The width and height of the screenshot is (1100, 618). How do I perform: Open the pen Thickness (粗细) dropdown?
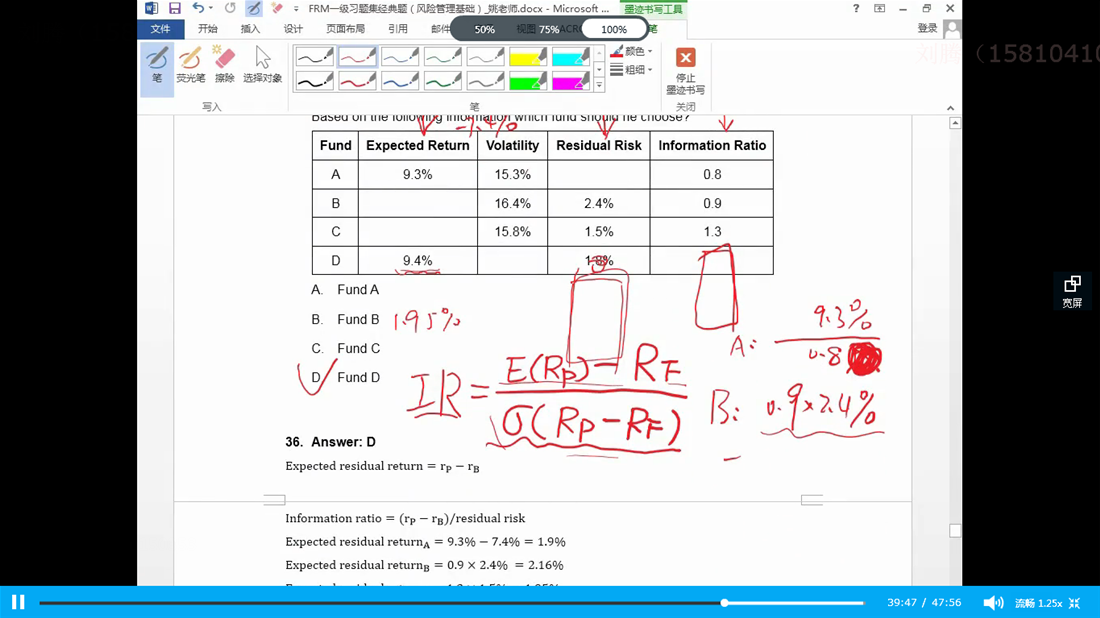[632, 70]
